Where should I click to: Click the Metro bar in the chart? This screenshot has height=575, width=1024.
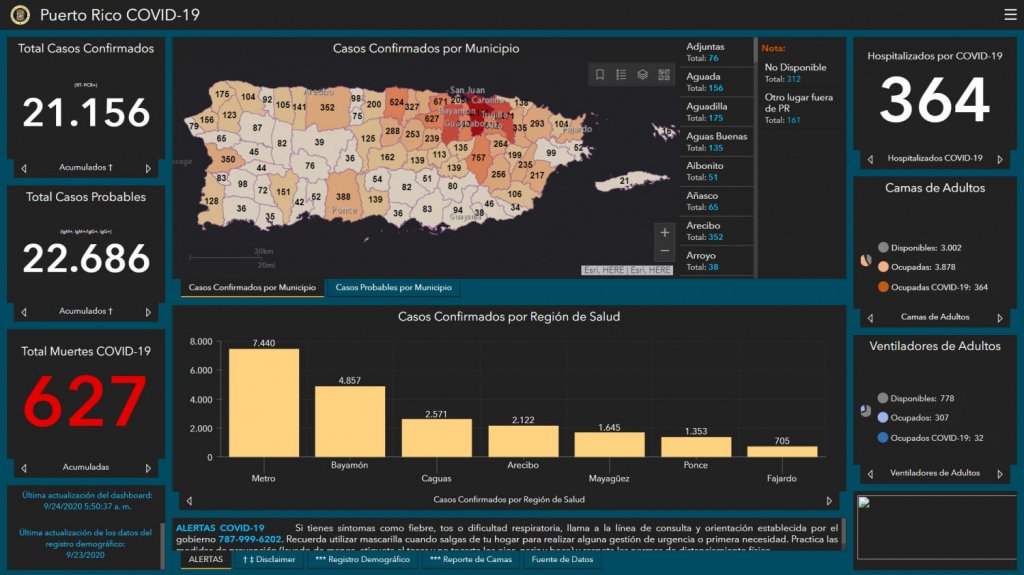(263, 402)
